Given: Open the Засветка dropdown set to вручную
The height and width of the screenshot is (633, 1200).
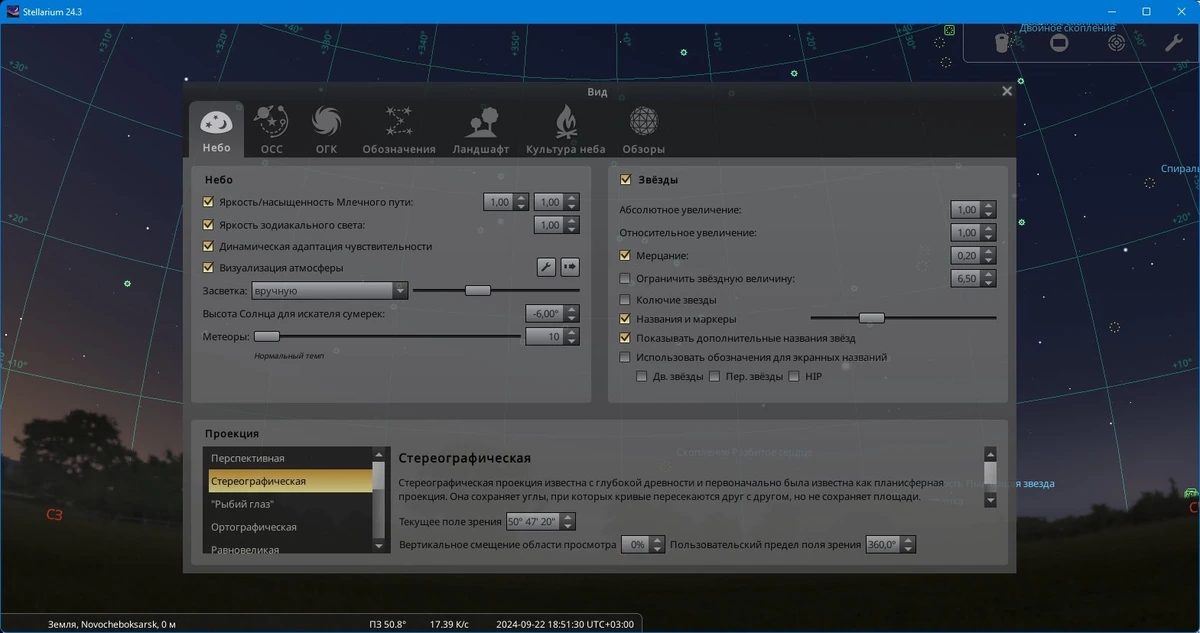Looking at the screenshot, I should click(x=330, y=290).
